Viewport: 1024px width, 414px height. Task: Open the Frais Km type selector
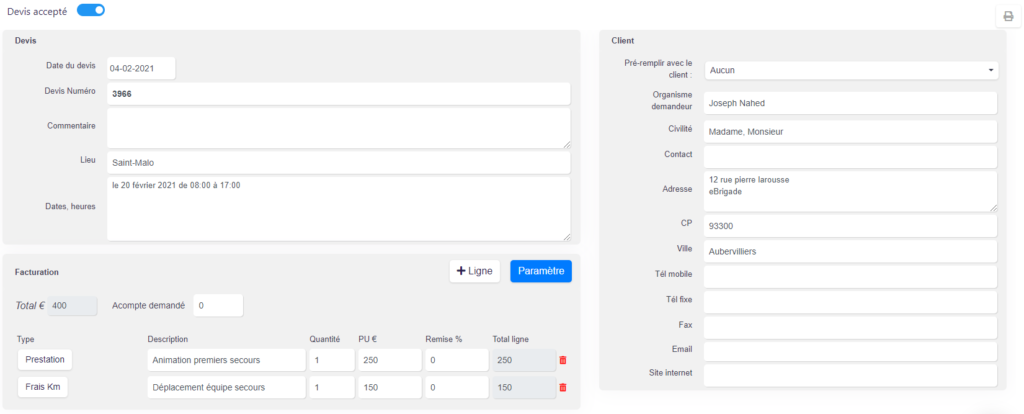pyautogui.click(x=43, y=387)
